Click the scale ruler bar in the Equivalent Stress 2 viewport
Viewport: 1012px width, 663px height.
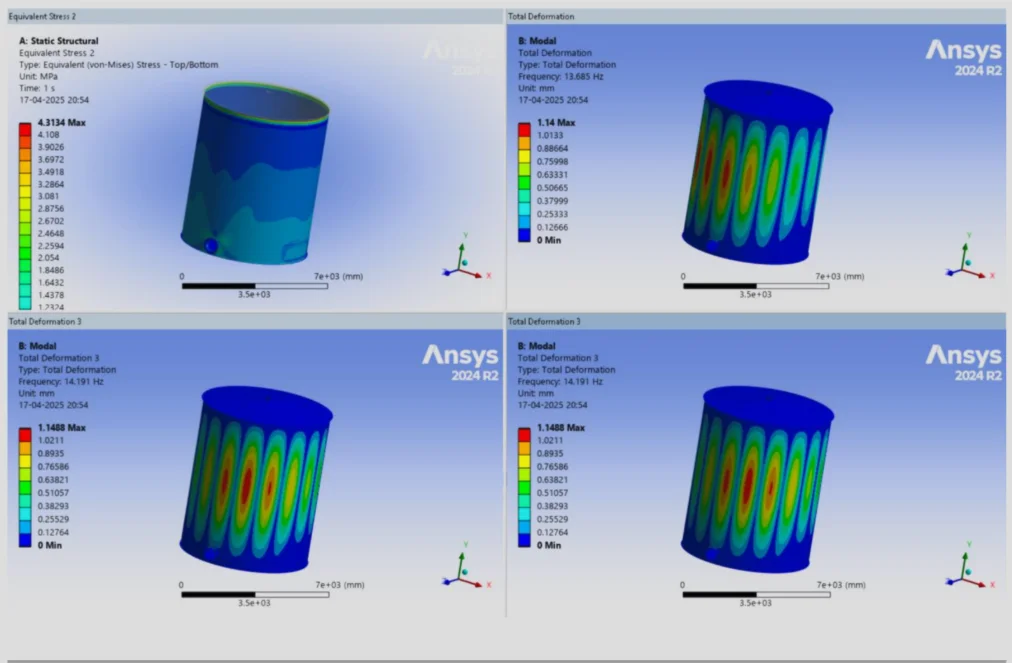point(255,286)
